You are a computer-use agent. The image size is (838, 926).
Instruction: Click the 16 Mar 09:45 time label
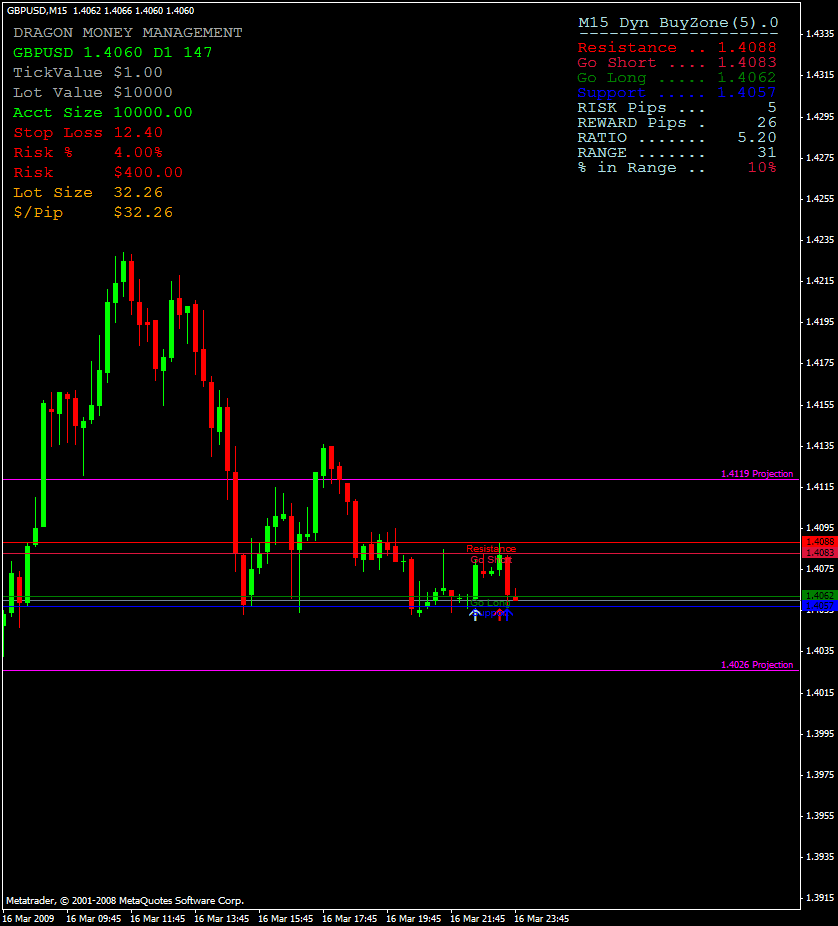(93, 918)
